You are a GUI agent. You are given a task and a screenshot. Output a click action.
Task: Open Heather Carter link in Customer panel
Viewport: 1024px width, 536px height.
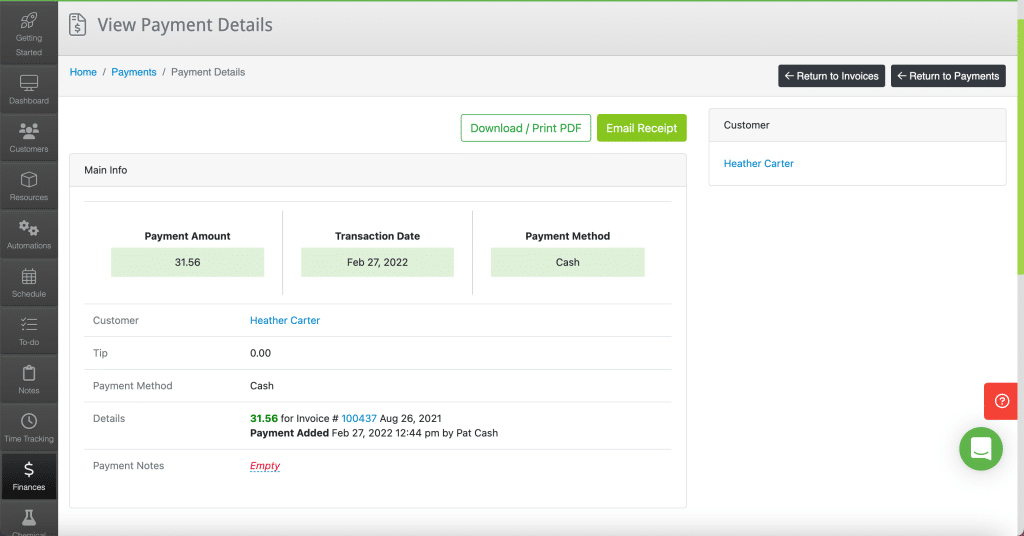758,163
